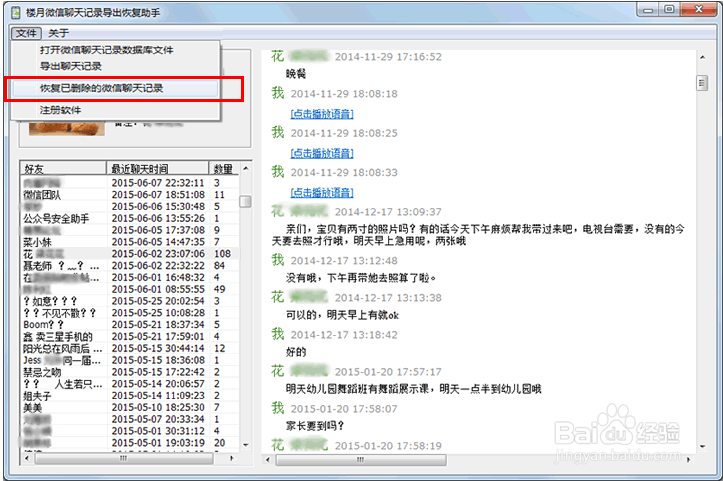Click friend list horizontal scrollbar thumb
This screenshot has width=723, height=481.
[124, 458]
